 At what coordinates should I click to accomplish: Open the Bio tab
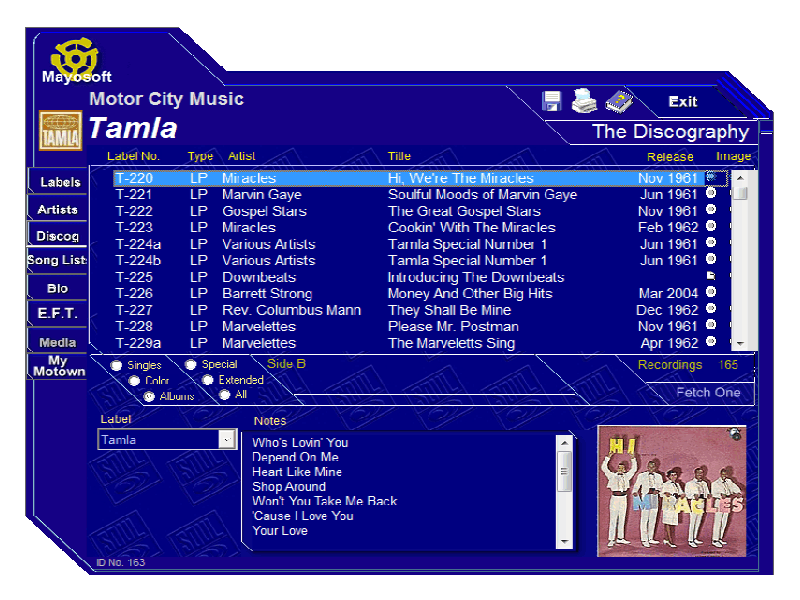coord(58,288)
